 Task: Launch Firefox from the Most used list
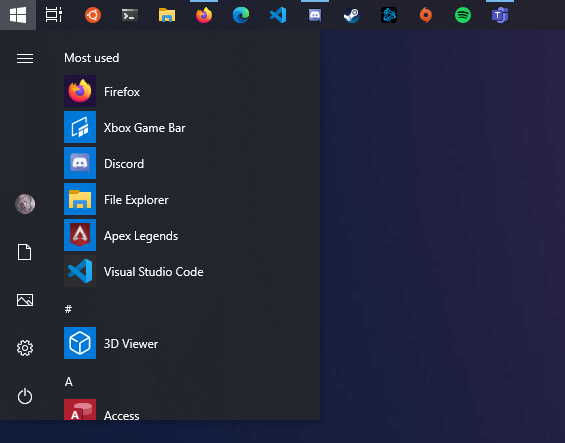coord(192,91)
